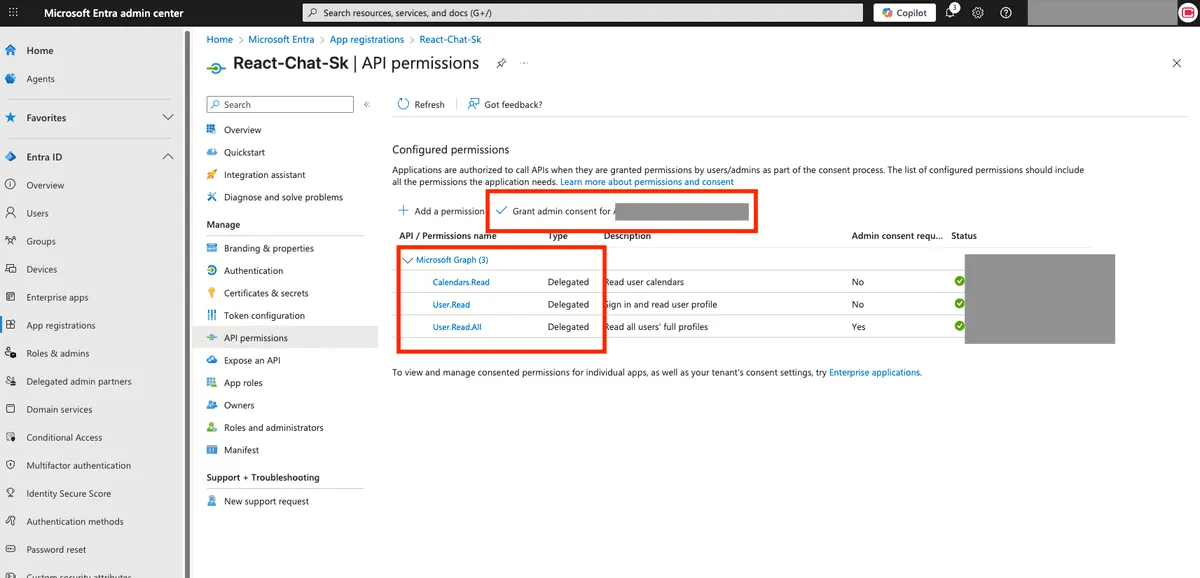Collapse the app menu with the double chevron

[x=366, y=104]
